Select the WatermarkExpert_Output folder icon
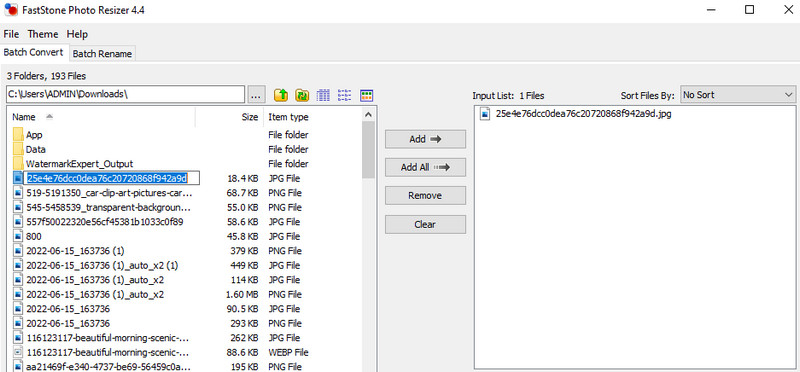800x372 pixels. tap(18, 164)
